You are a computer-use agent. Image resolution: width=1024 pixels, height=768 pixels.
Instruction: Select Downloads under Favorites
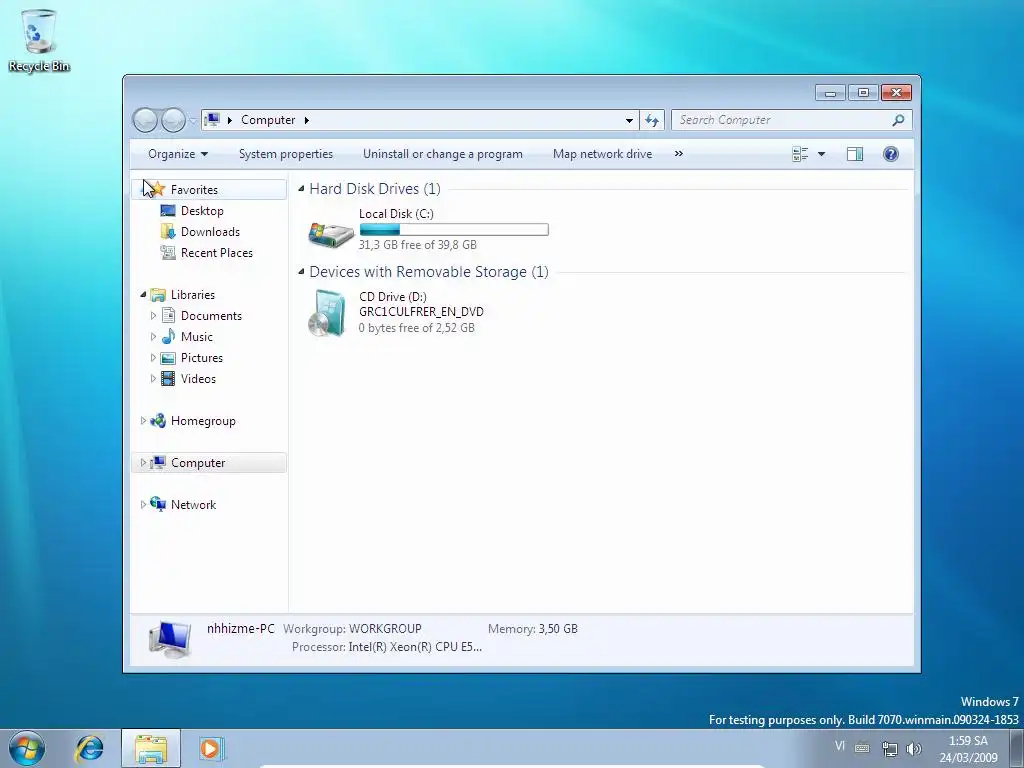pyautogui.click(x=210, y=232)
